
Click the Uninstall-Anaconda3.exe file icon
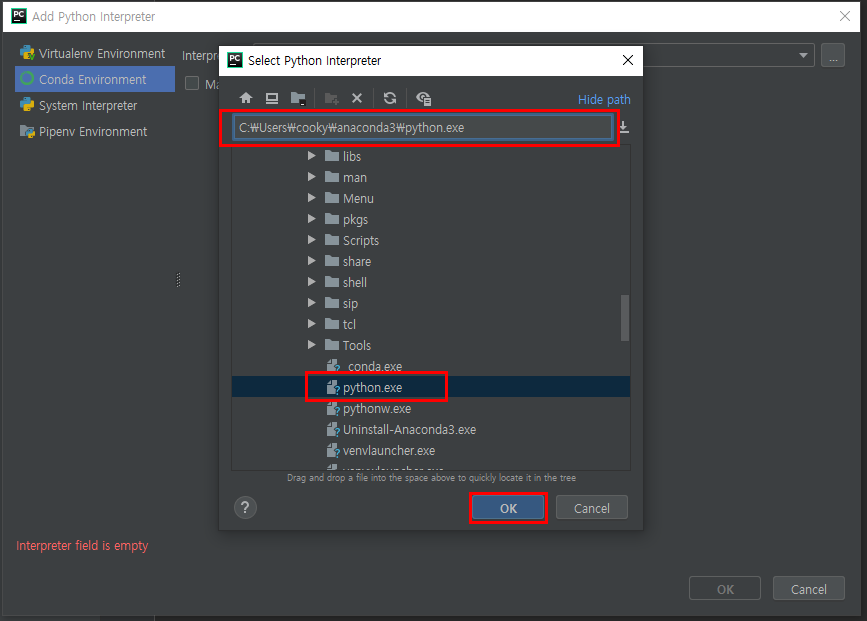click(333, 430)
